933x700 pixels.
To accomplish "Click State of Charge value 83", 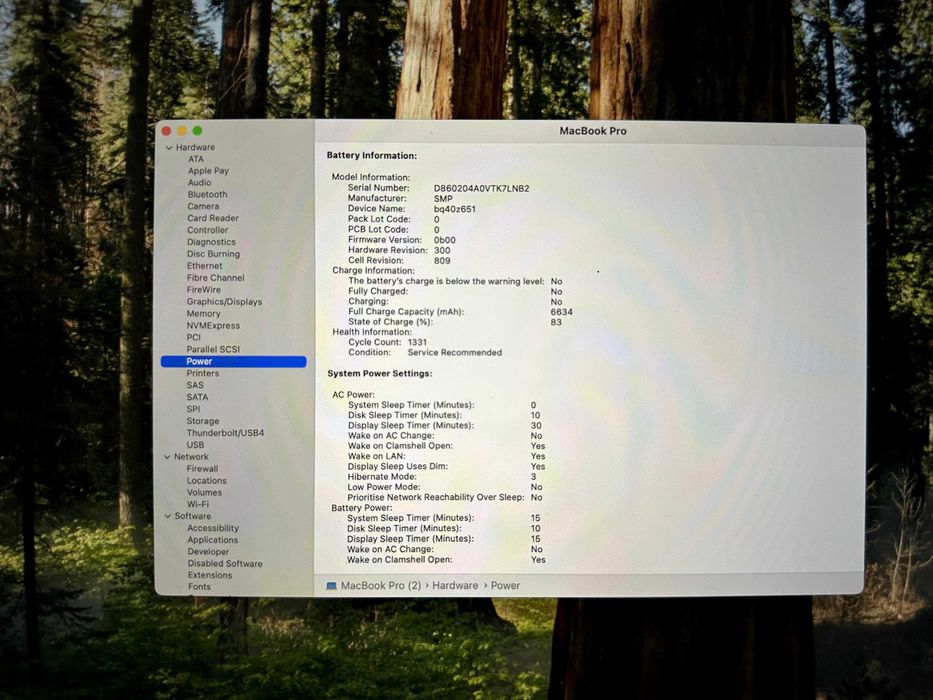I will 556,322.
